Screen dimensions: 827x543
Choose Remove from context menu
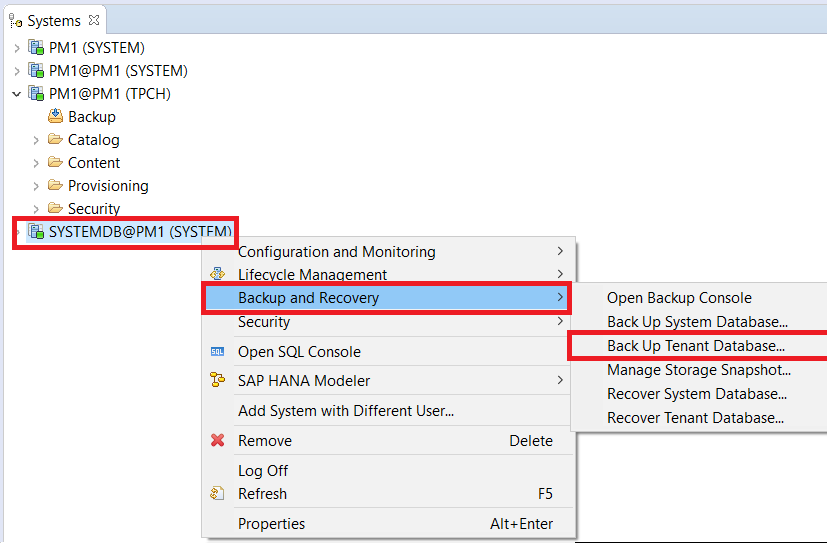388,441
